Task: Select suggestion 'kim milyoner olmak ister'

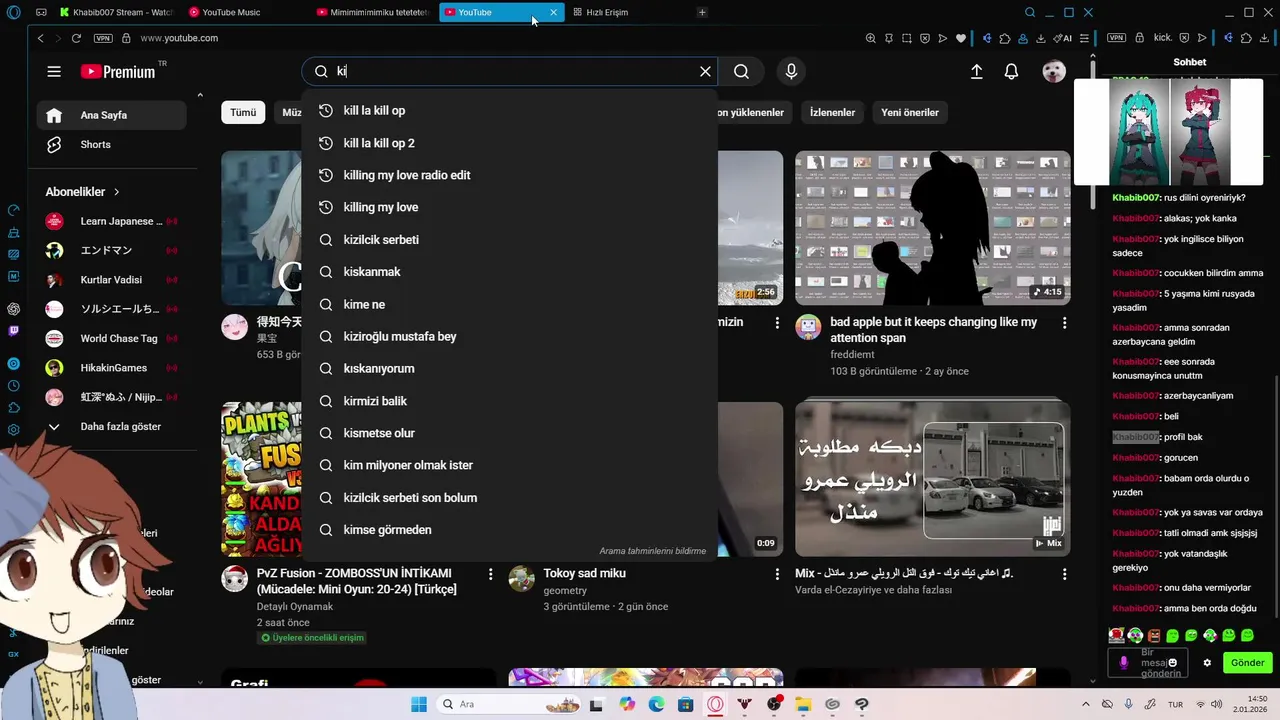Action: click(509, 465)
